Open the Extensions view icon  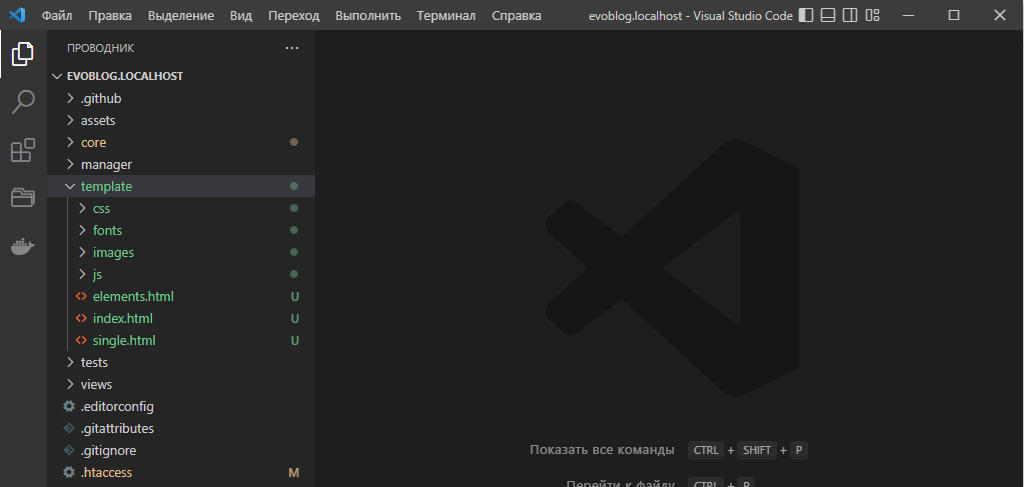pyautogui.click(x=22, y=150)
